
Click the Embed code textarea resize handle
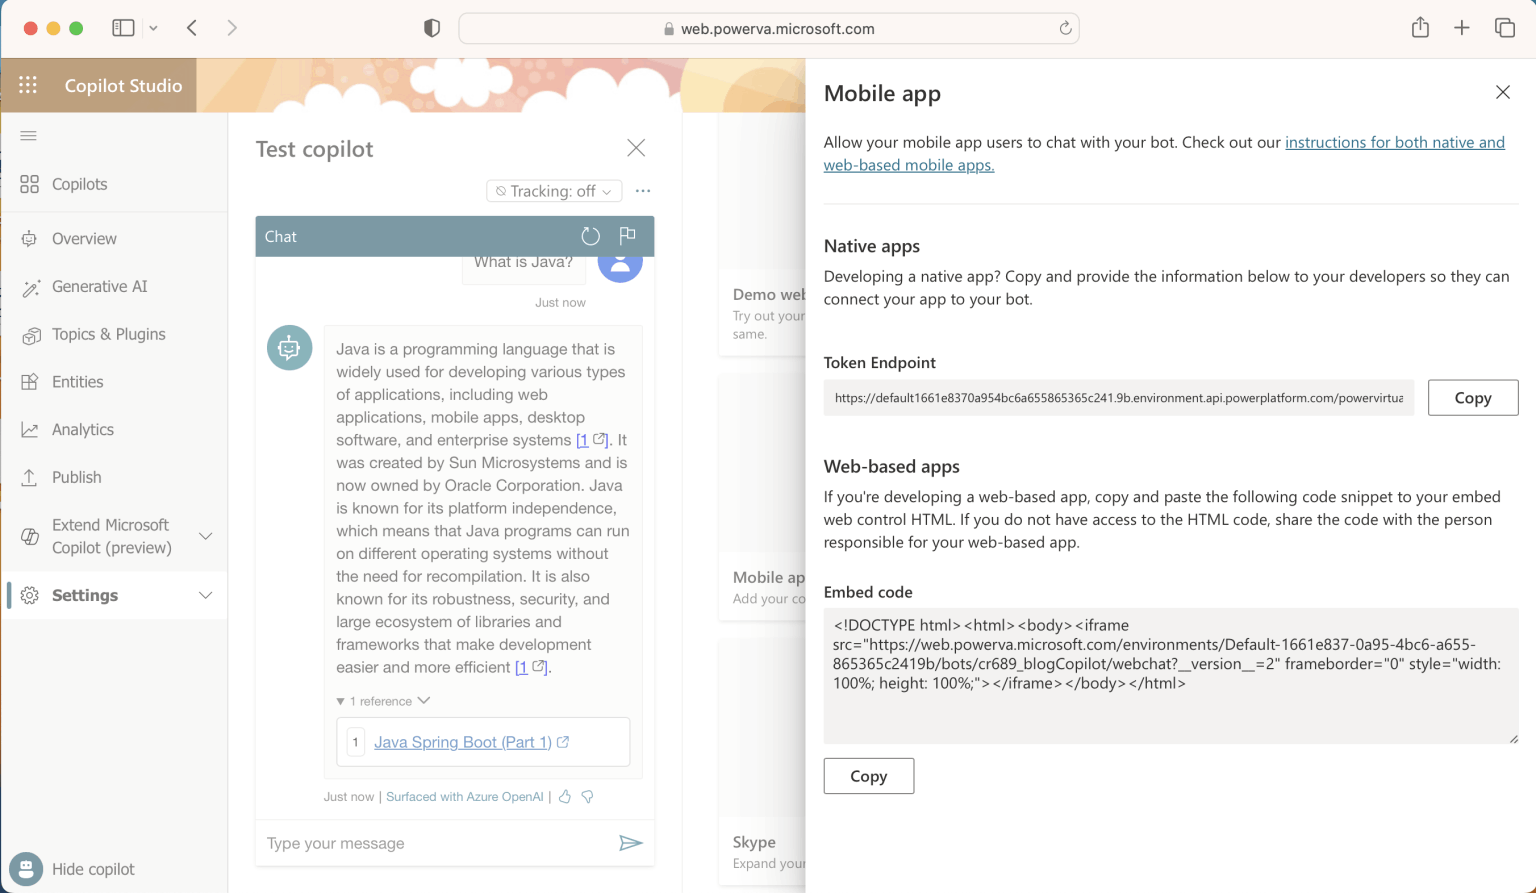coord(1513,738)
